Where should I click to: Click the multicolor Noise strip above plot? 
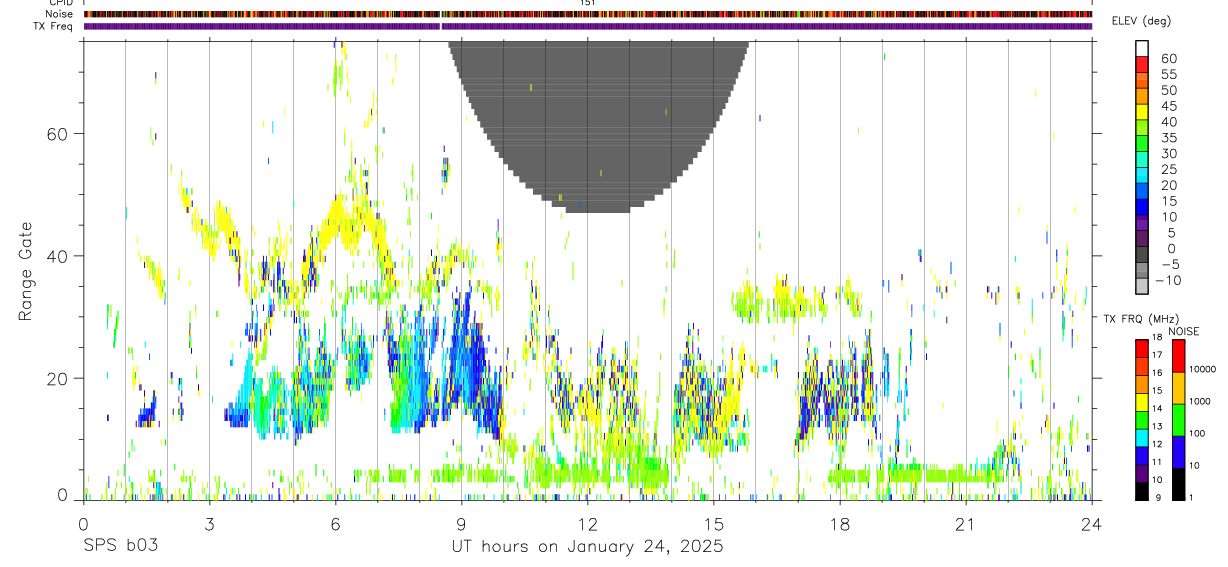(x=588, y=14)
